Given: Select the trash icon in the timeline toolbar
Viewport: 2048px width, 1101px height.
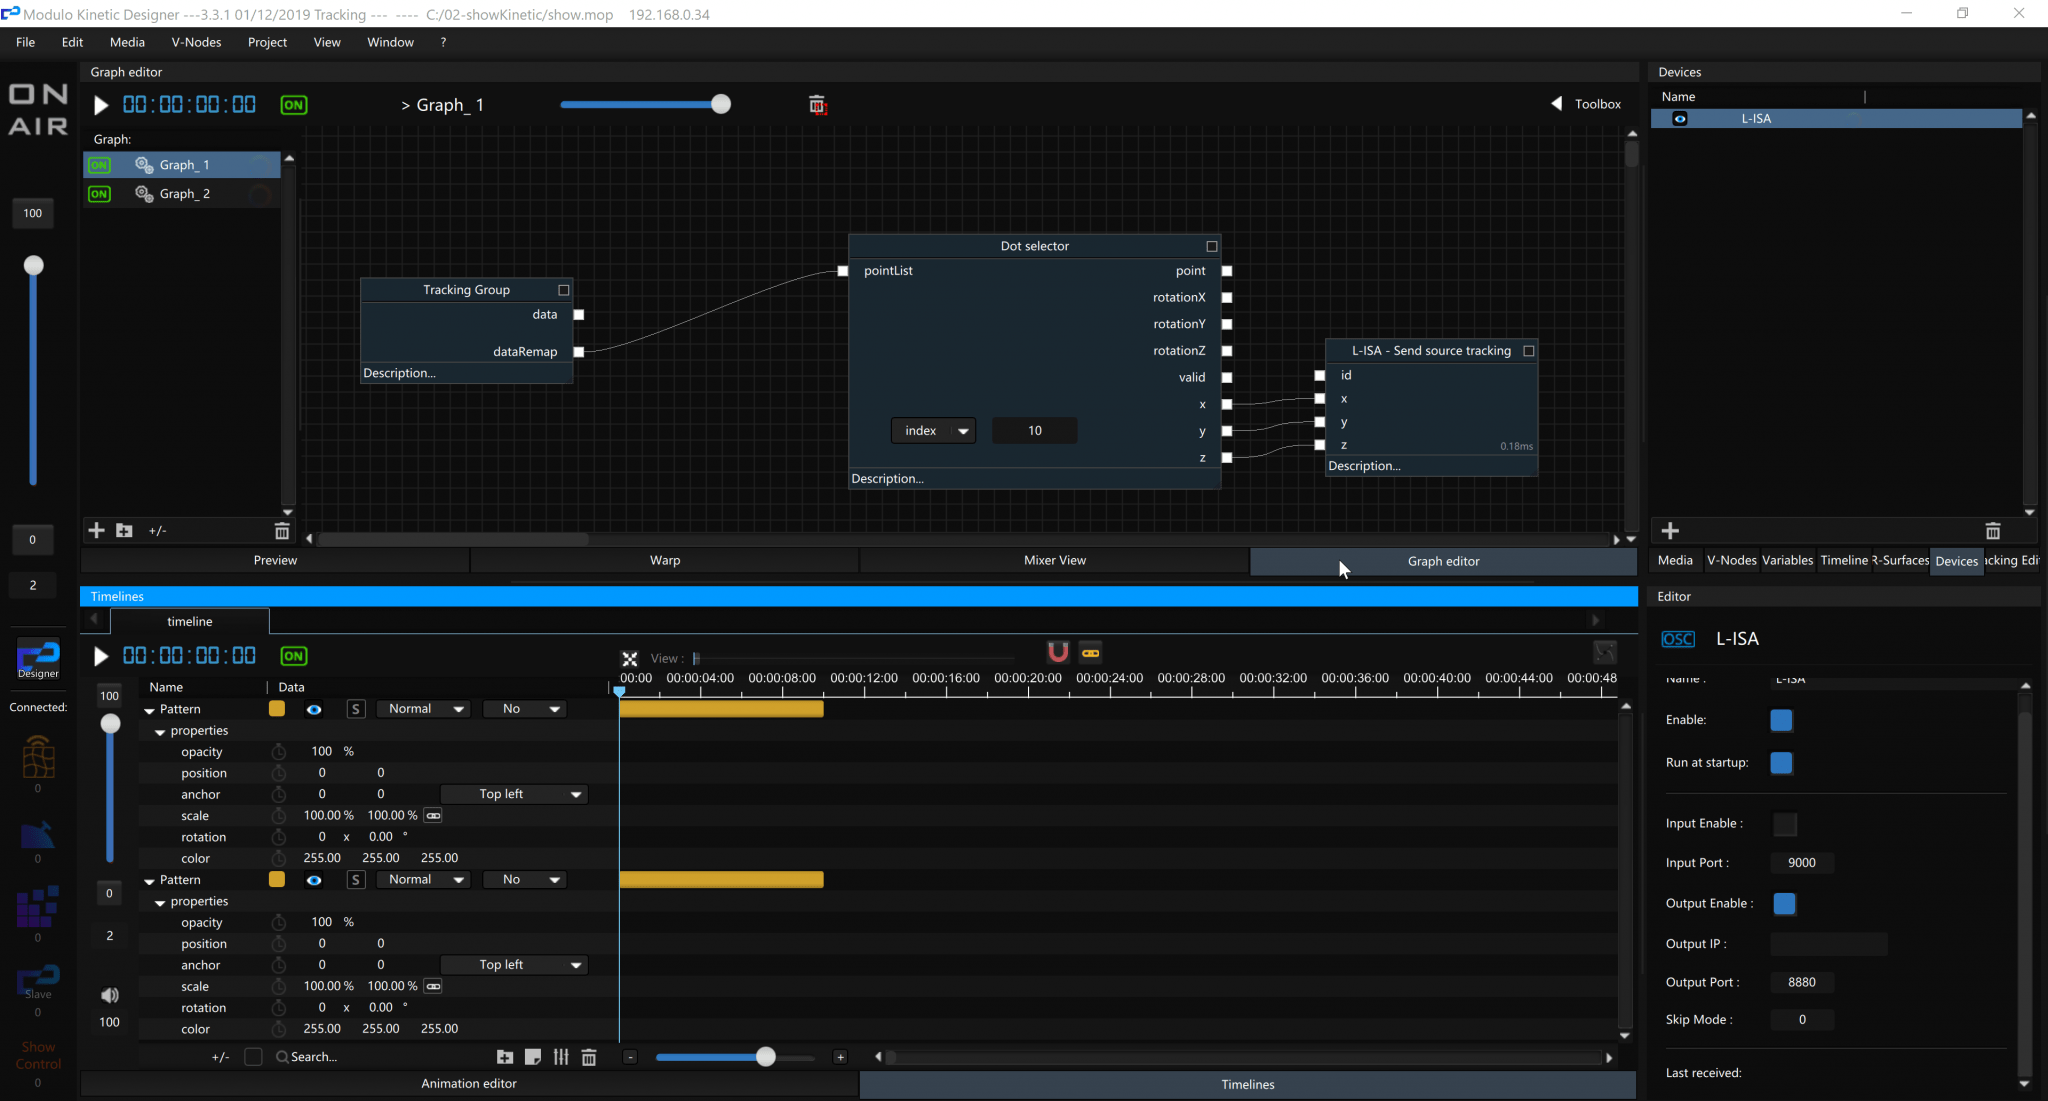Looking at the screenshot, I should tap(589, 1057).
